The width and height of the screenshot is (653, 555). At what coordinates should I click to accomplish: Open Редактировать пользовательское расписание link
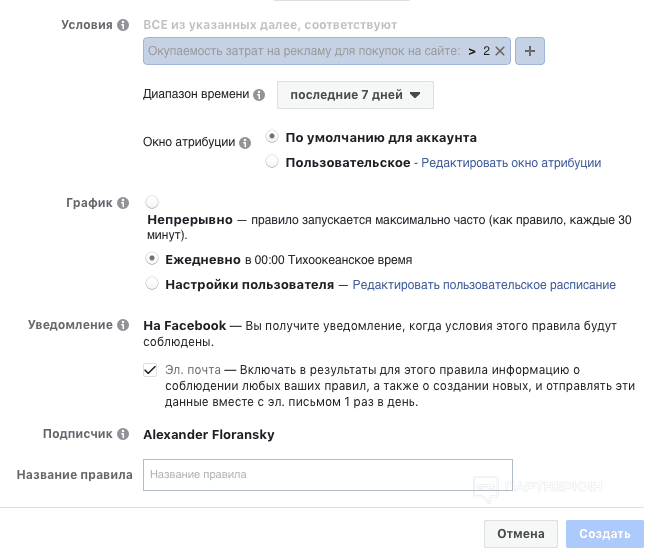(484, 285)
